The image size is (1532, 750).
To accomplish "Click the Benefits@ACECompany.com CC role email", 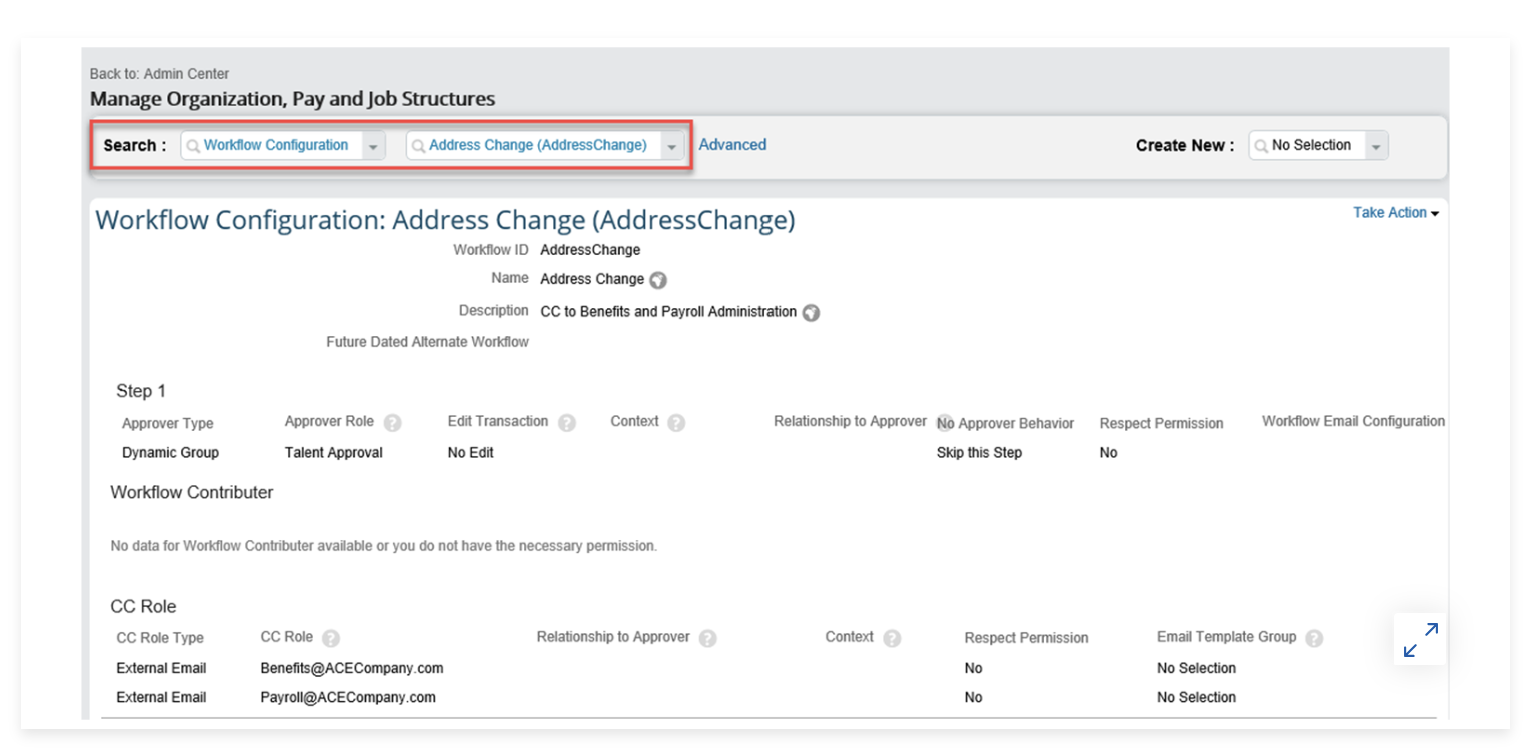I will (x=352, y=668).
